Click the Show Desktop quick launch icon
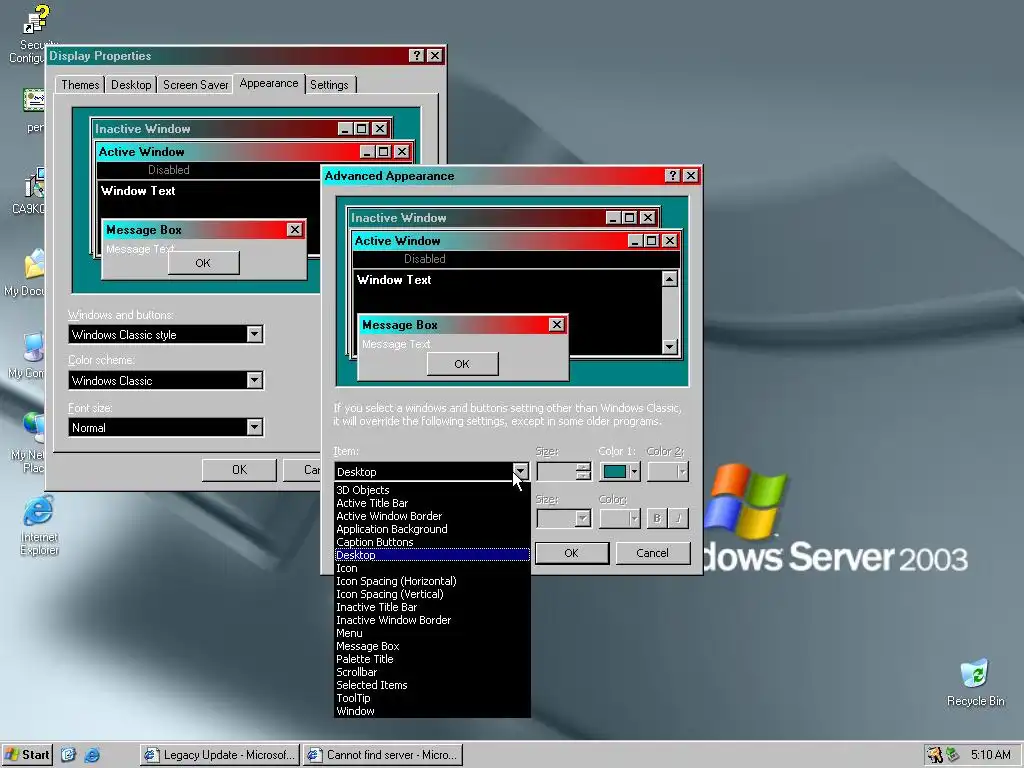The image size is (1024, 768). click(x=69, y=755)
